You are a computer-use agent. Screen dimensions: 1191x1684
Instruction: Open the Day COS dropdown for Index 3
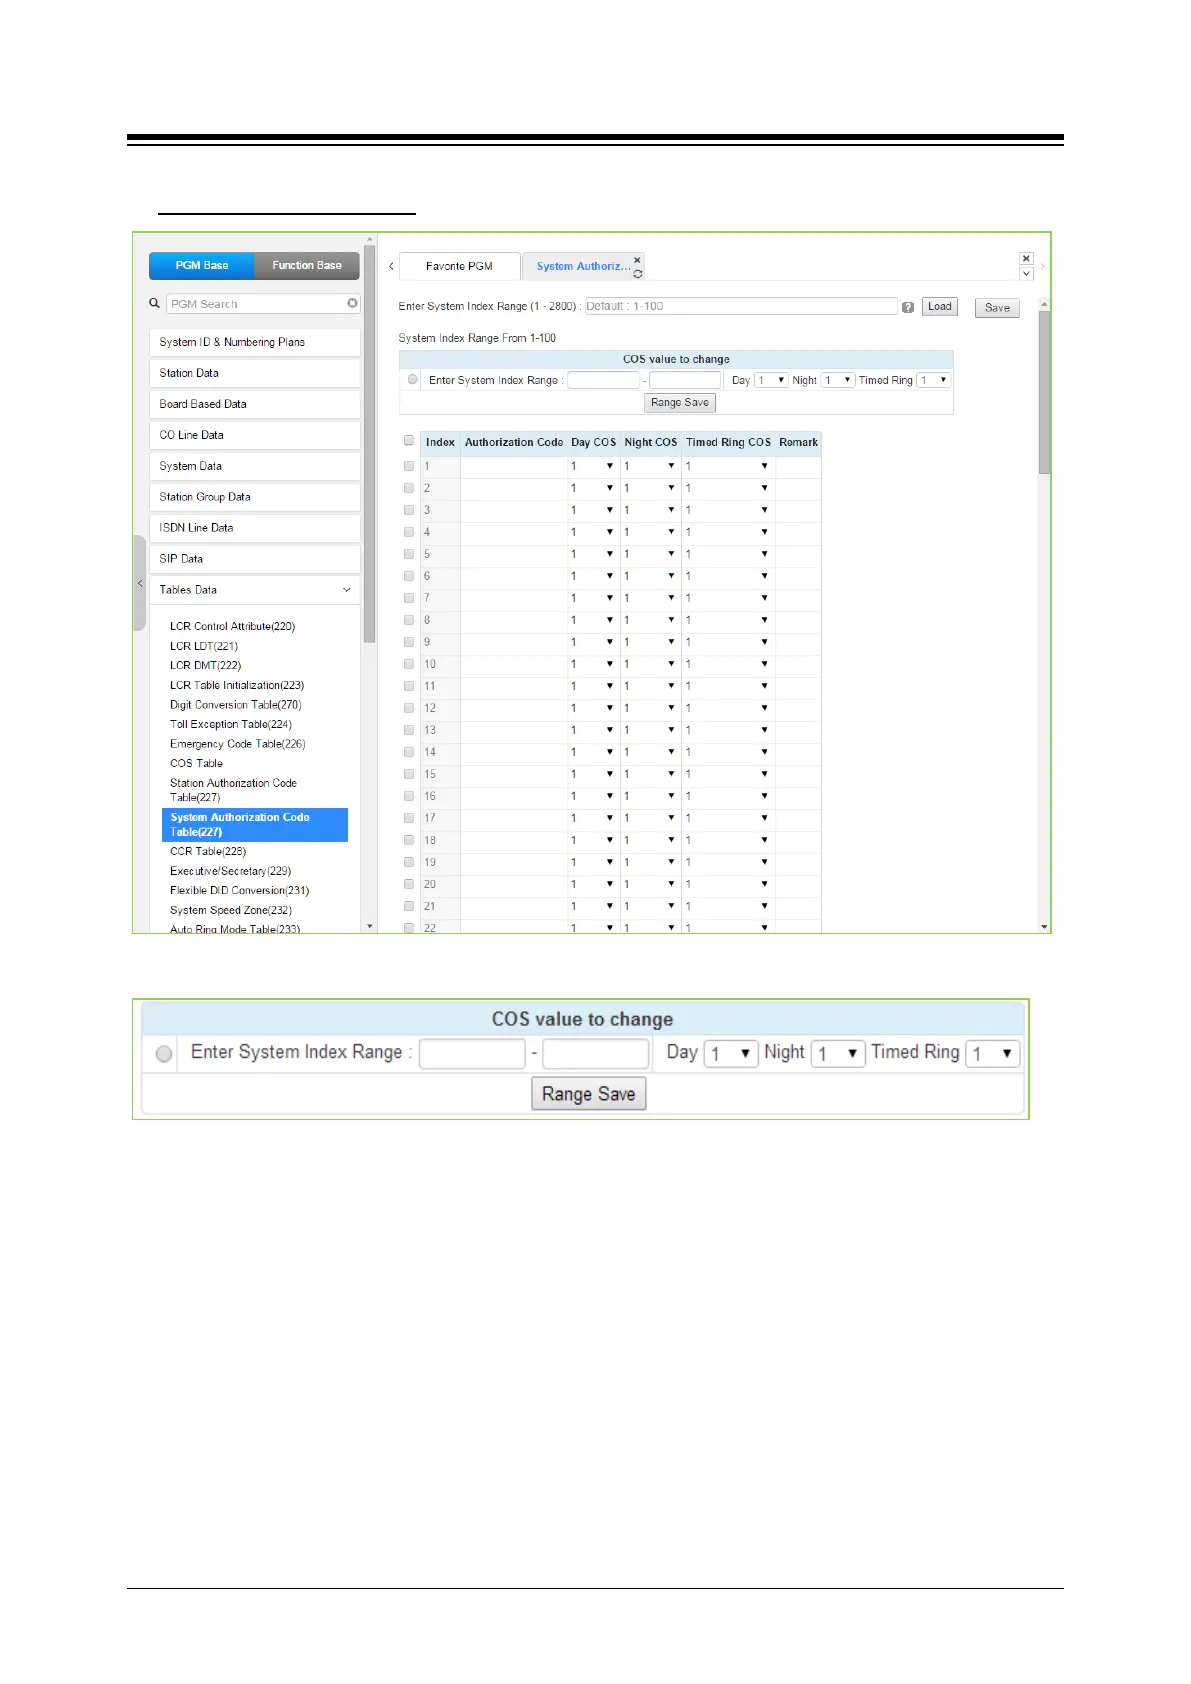tap(593, 510)
